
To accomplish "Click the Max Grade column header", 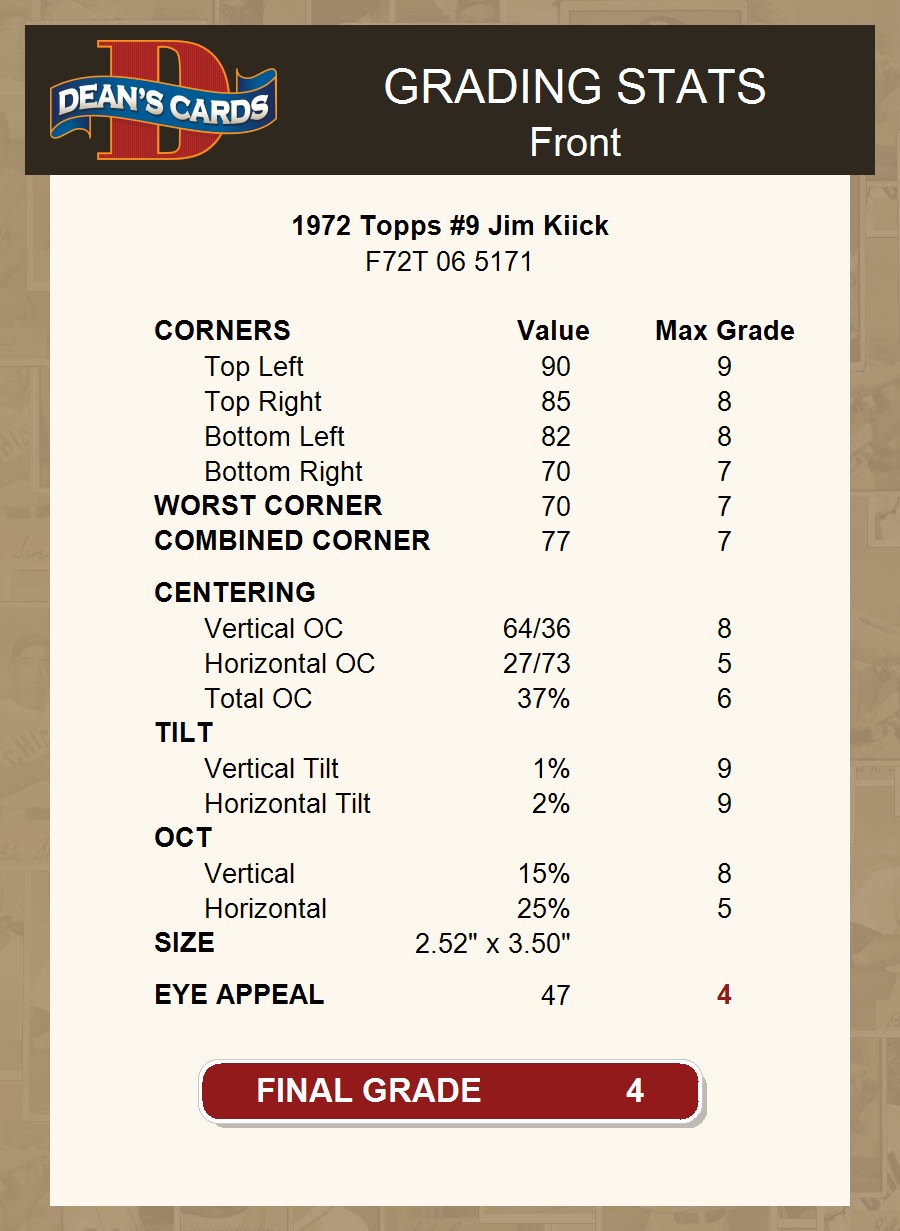I will point(725,331).
